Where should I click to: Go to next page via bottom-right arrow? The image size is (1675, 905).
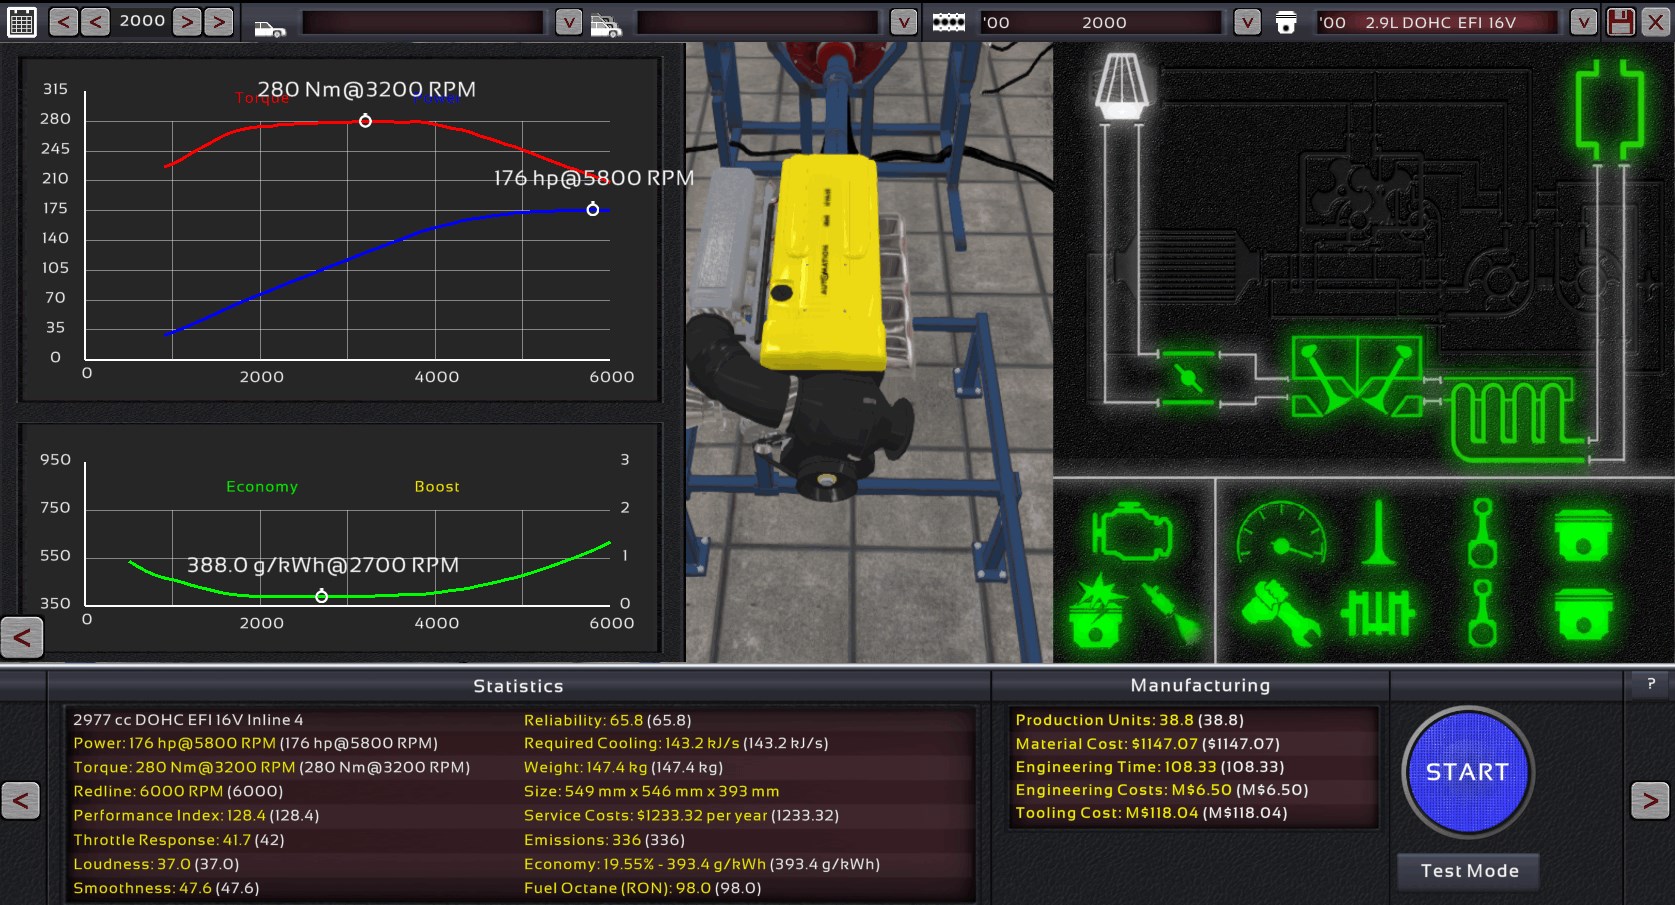coord(1650,800)
